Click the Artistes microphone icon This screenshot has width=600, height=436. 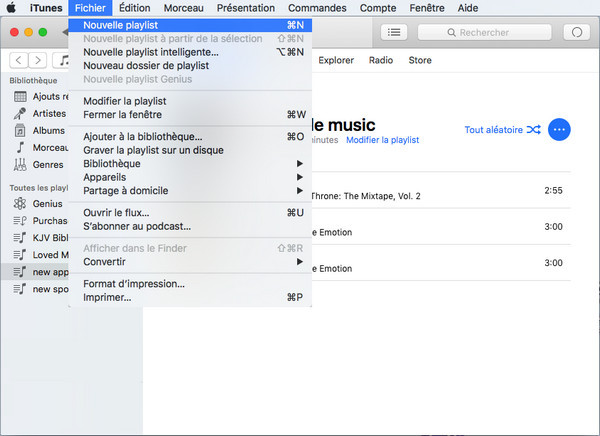pos(20,114)
